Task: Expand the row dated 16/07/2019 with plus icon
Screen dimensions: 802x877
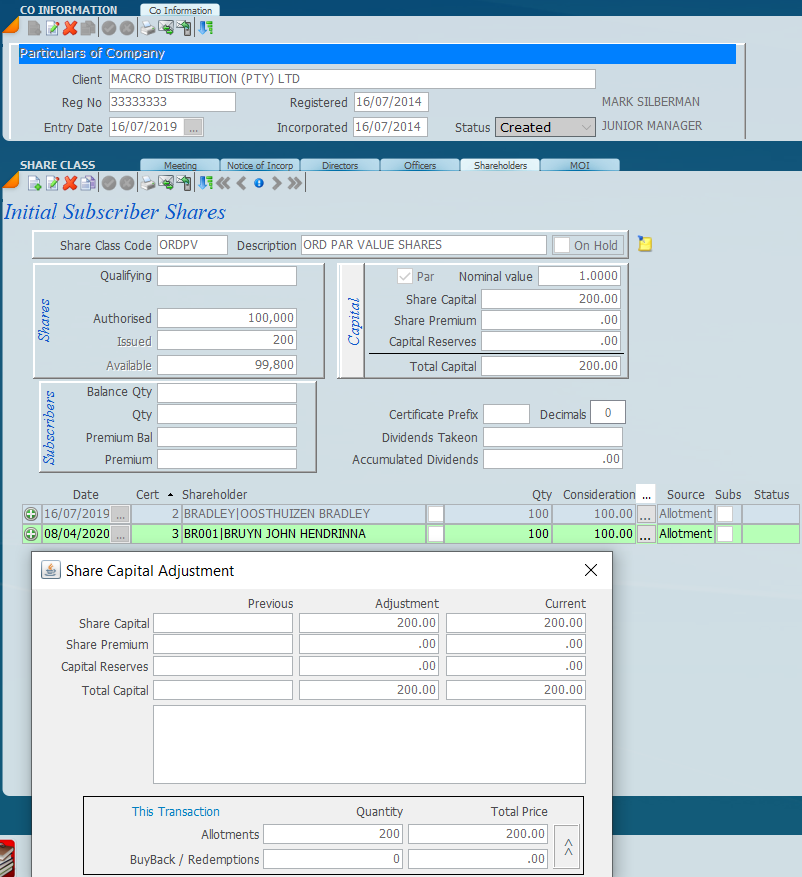Action: tap(31, 514)
